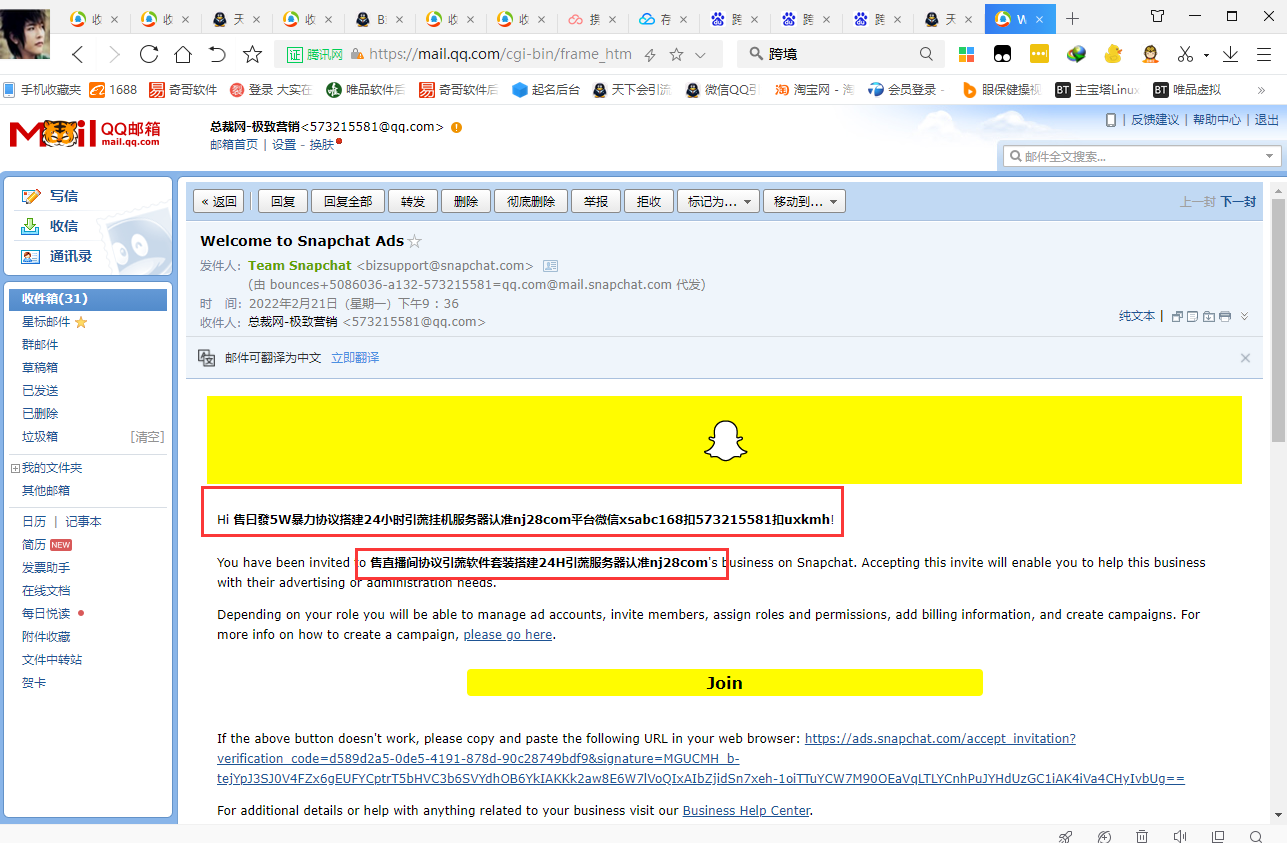The height and width of the screenshot is (843, 1287).
Task: Go to the browser home page icon
Action: pyautogui.click(x=183, y=54)
